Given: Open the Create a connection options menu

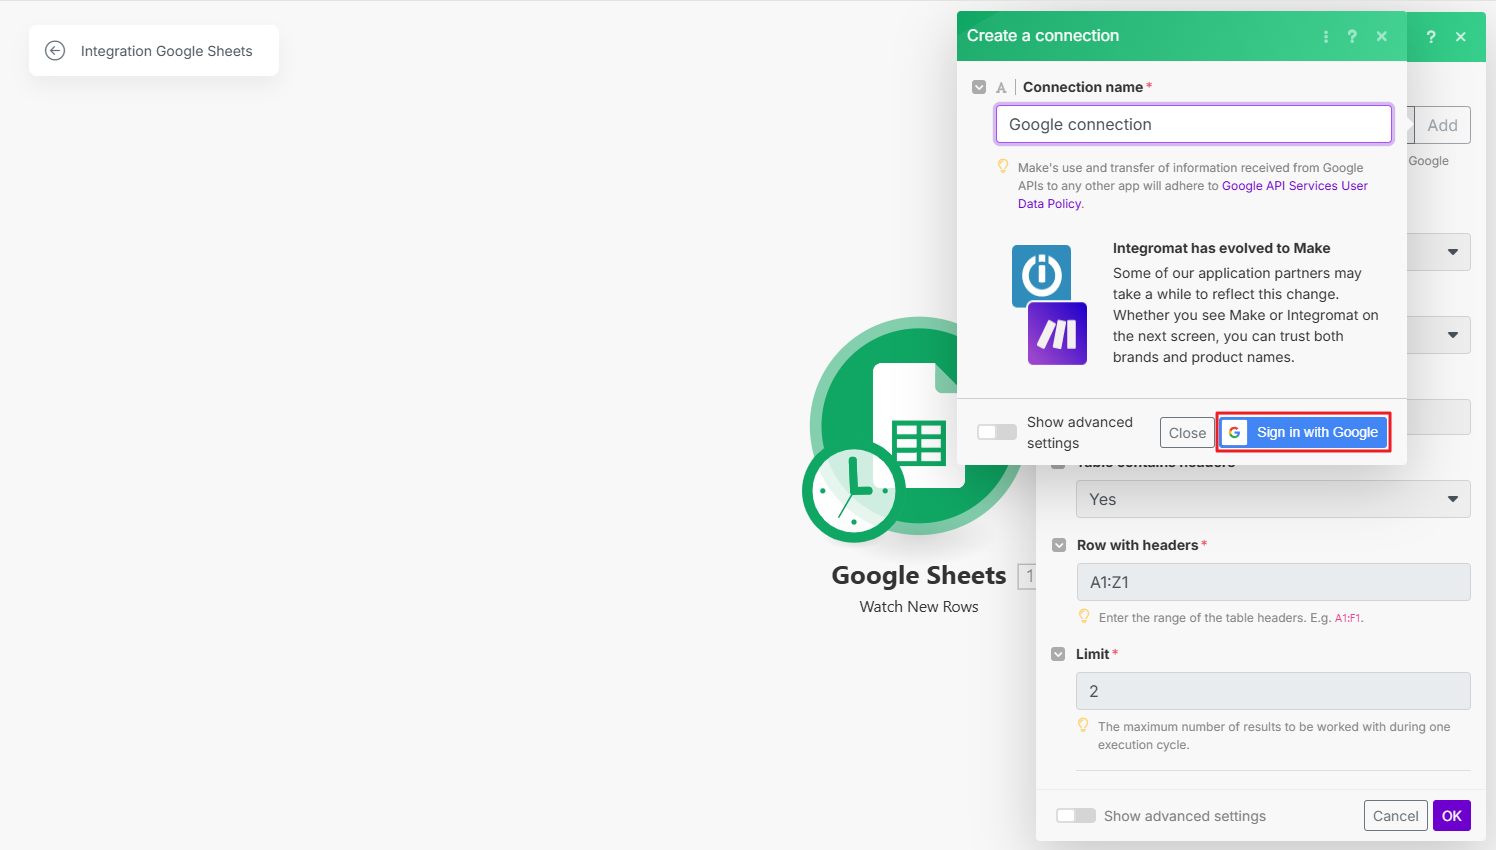Looking at the screenshot, I should click(1326, 36).
